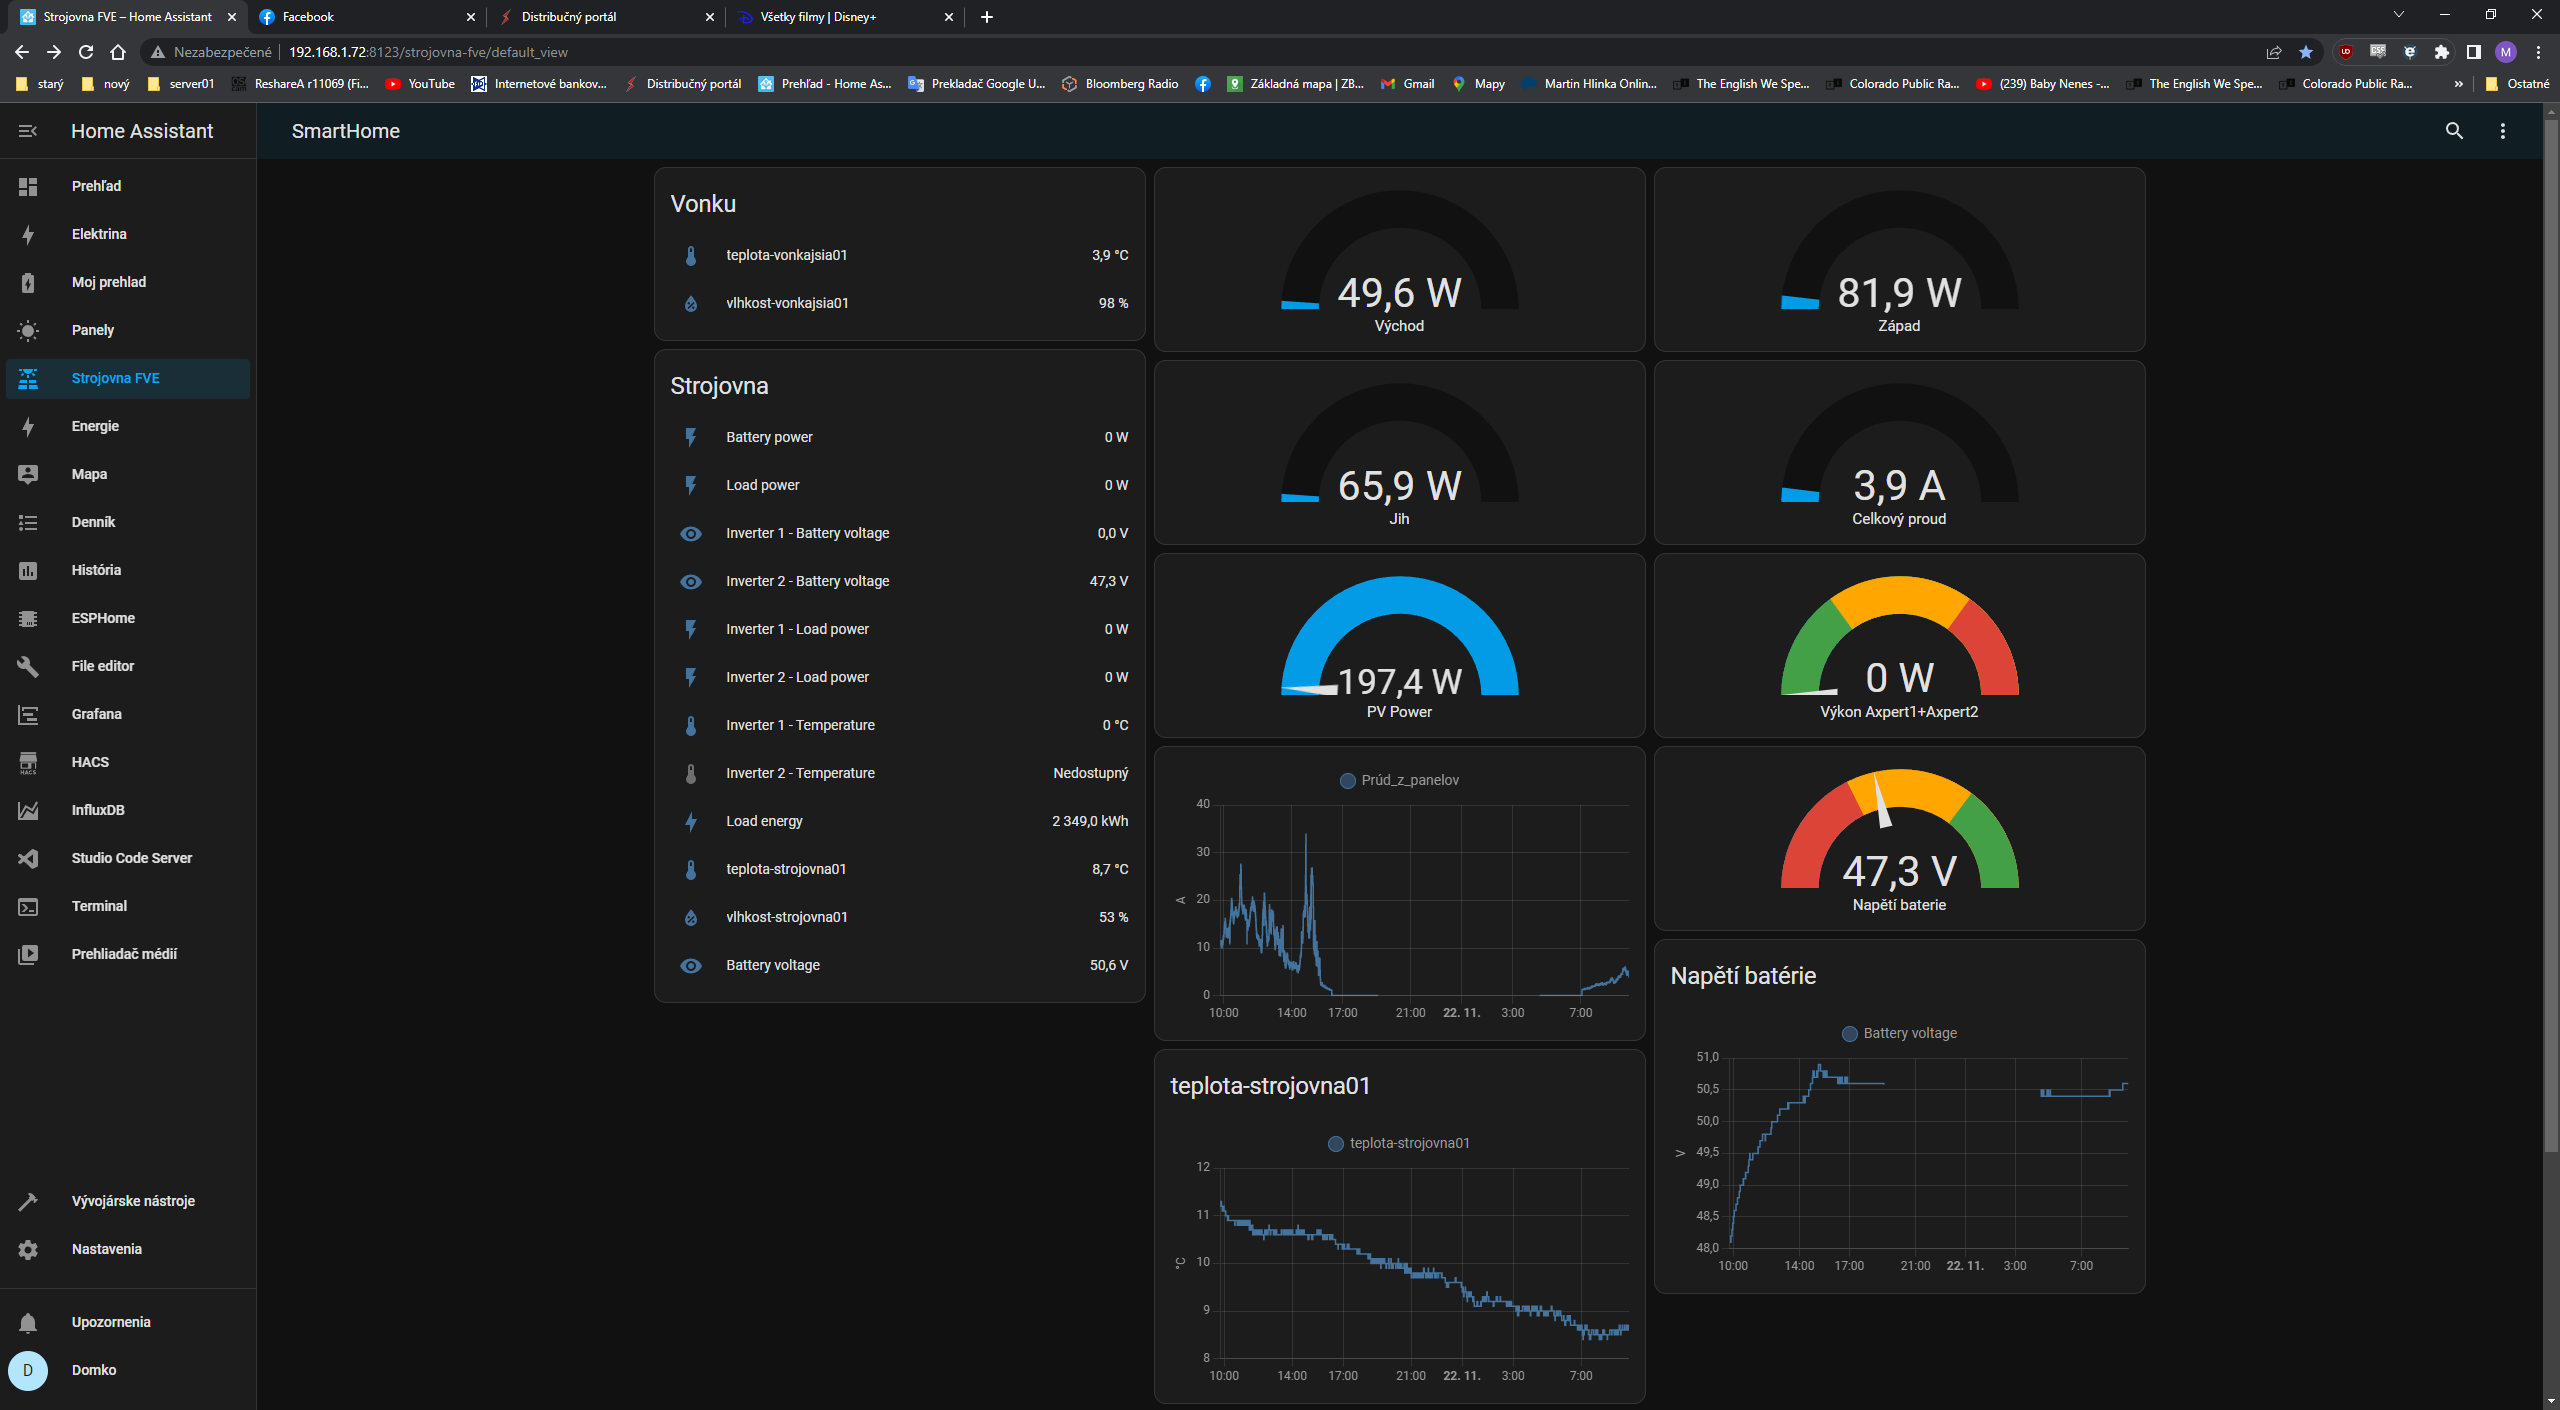Open the Prehľad sidebar item
The height and width of the screenshot is (1410, 2560).
point(128,186)
